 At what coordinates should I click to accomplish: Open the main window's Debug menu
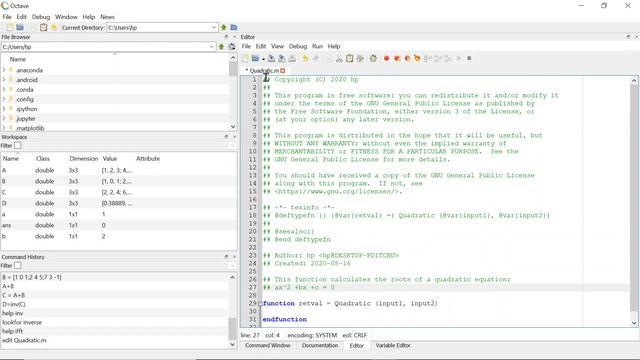pos(41,17)
